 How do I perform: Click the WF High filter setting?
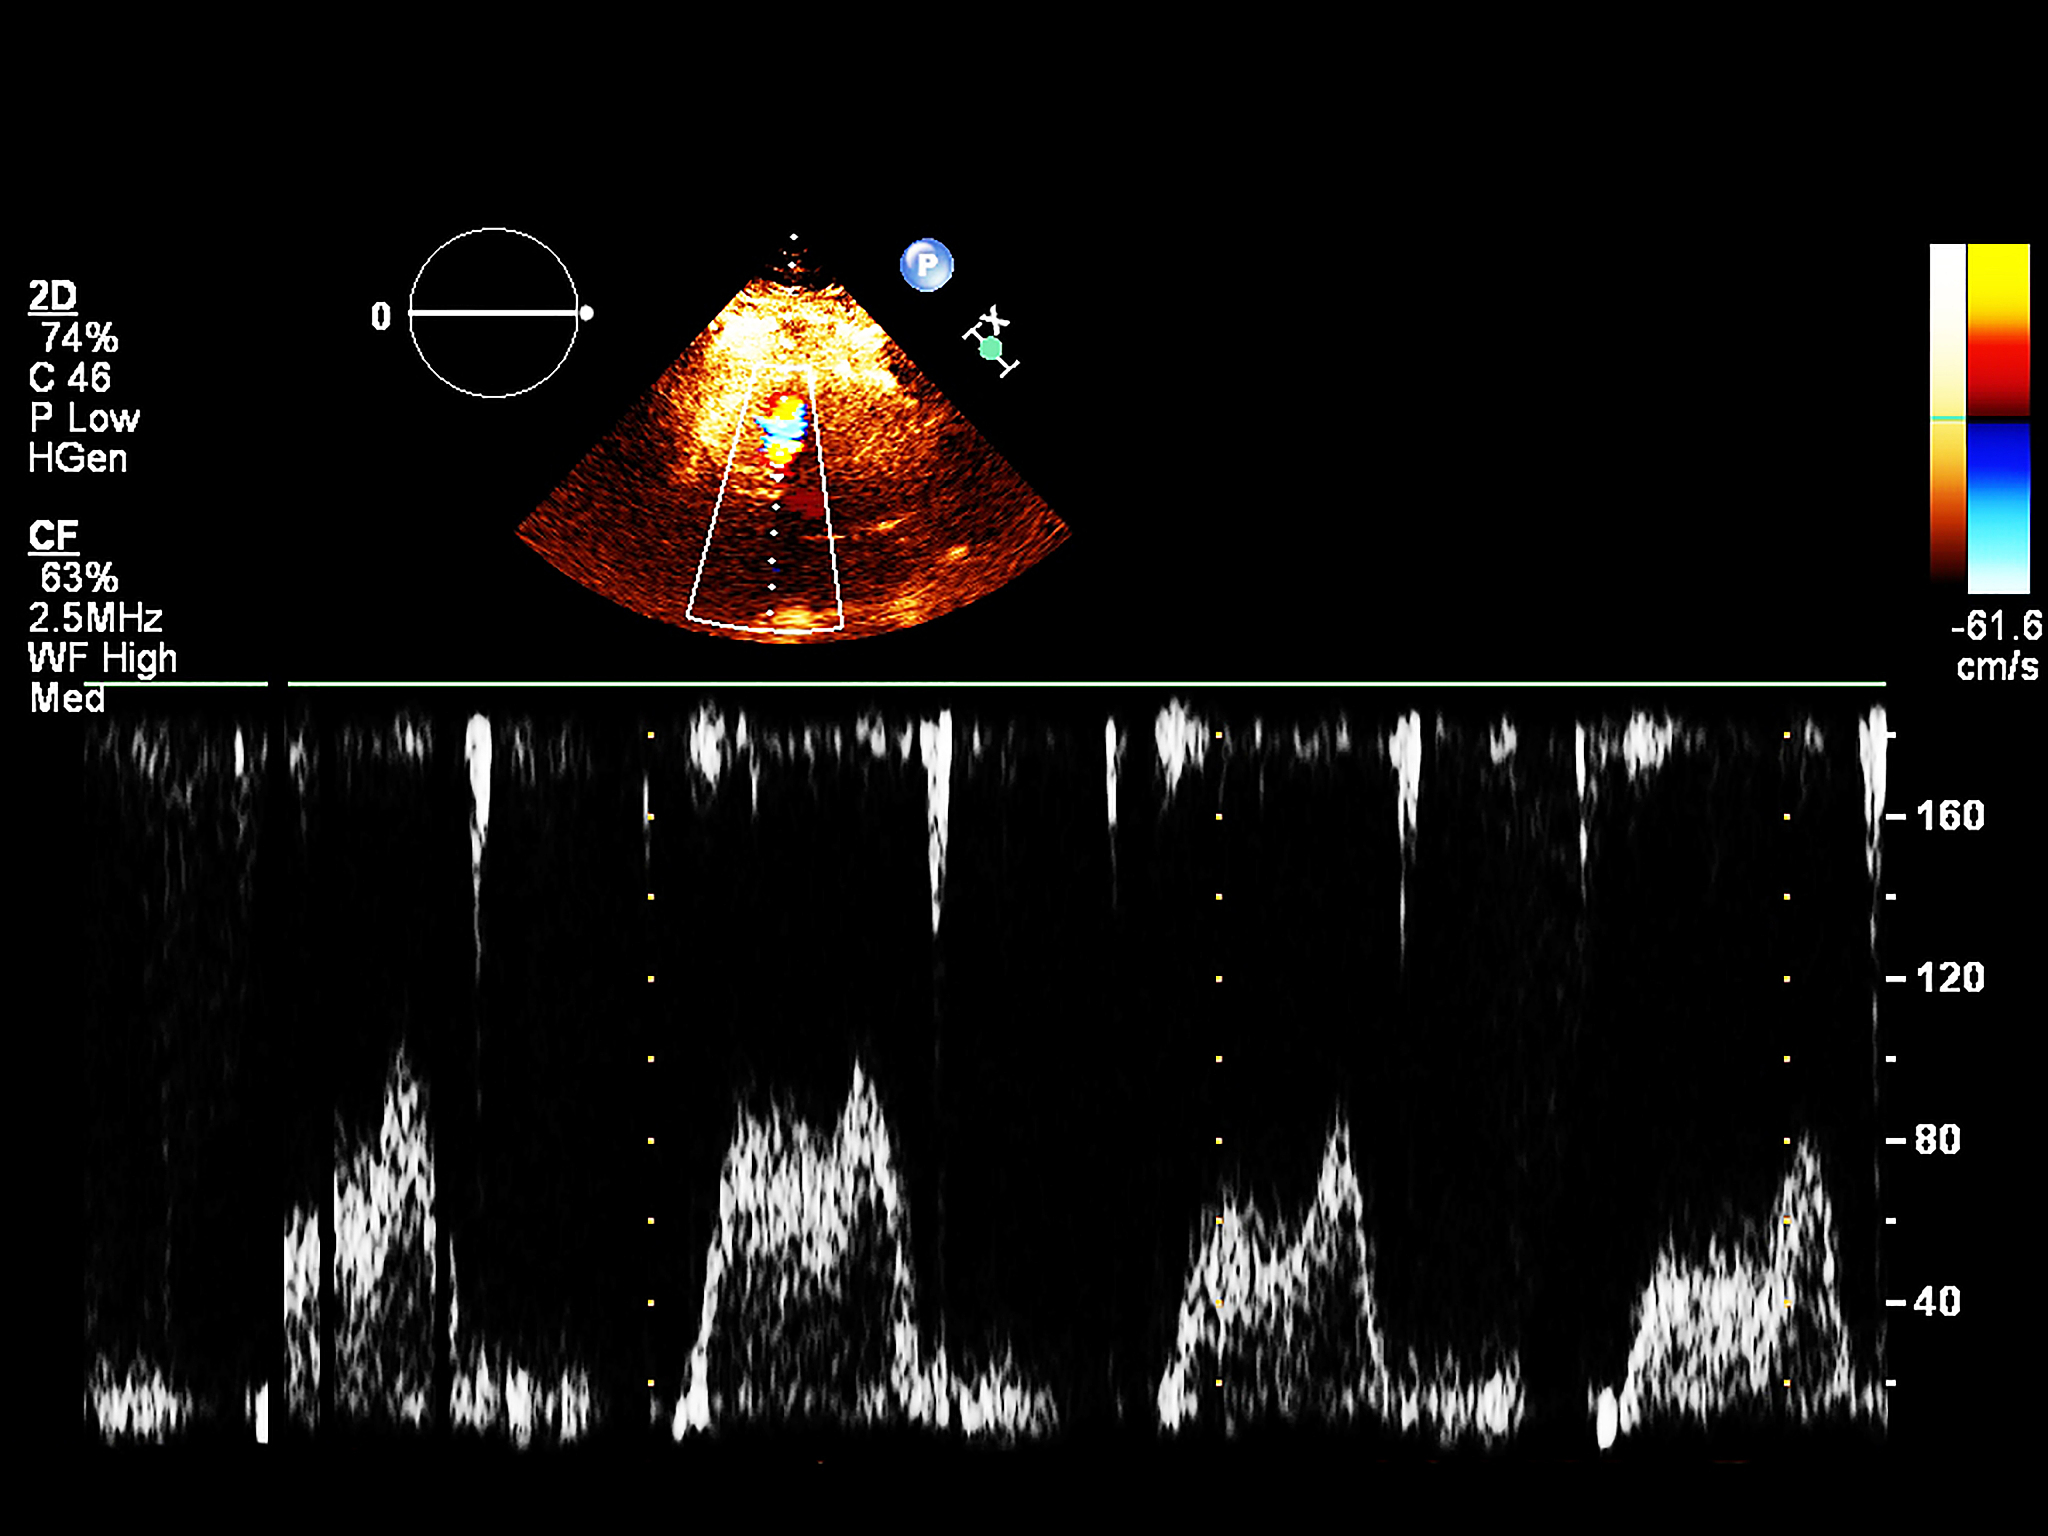(102, 659)
